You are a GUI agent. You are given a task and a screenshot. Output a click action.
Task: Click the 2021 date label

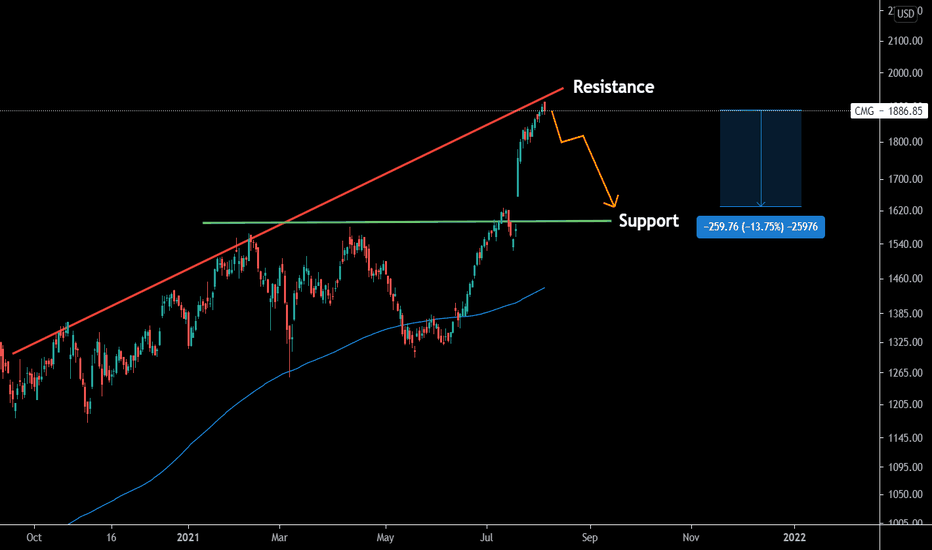(x=188, y=538)
